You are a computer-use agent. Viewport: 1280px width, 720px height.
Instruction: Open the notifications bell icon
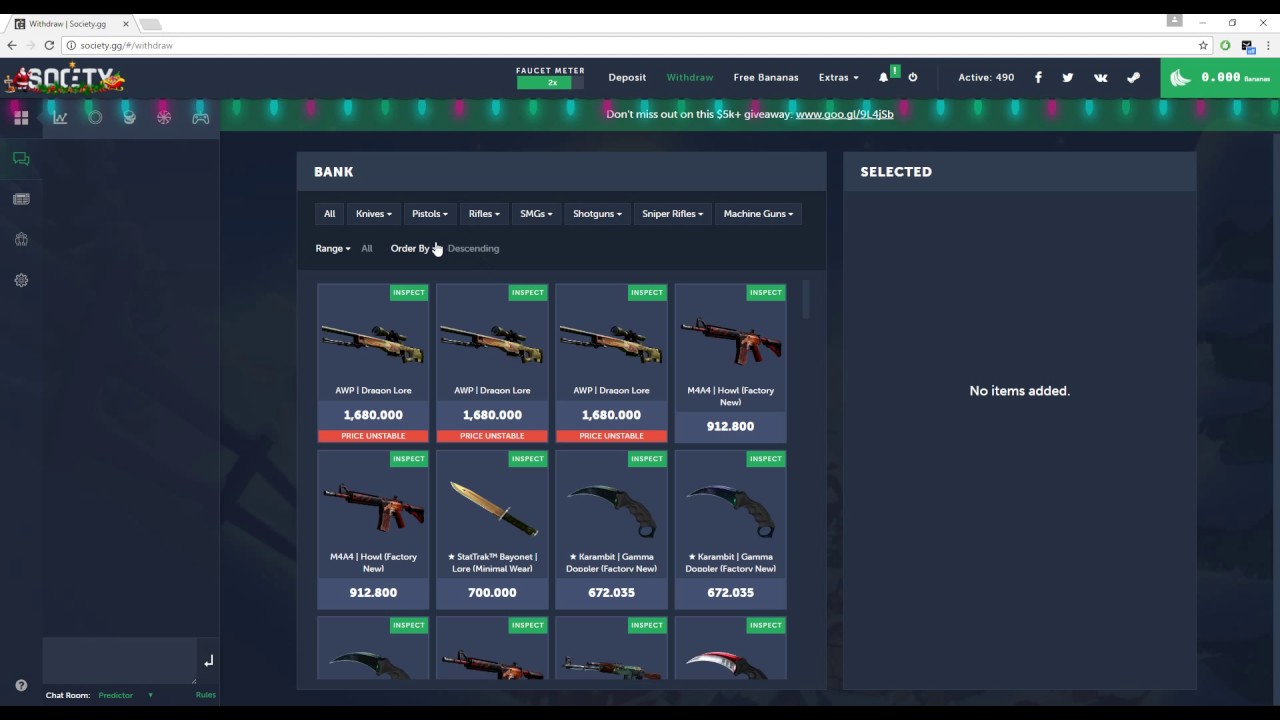[884, 77]
